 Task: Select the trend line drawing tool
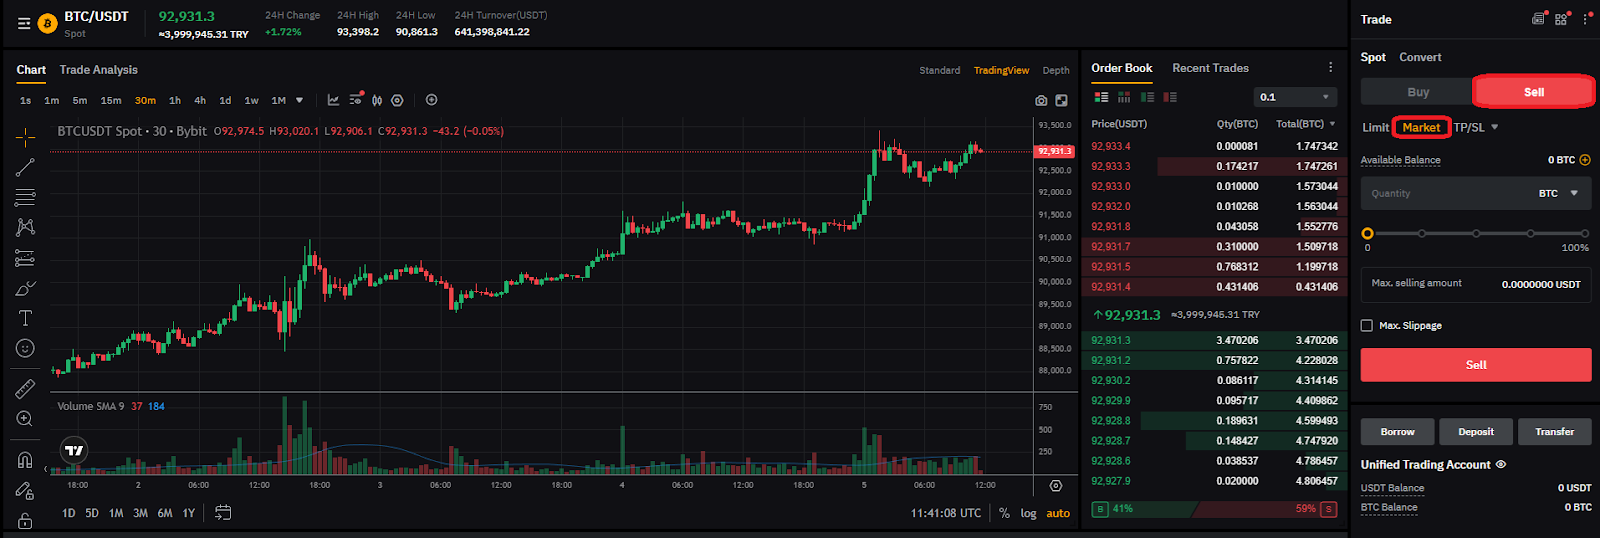coord(25,167)
